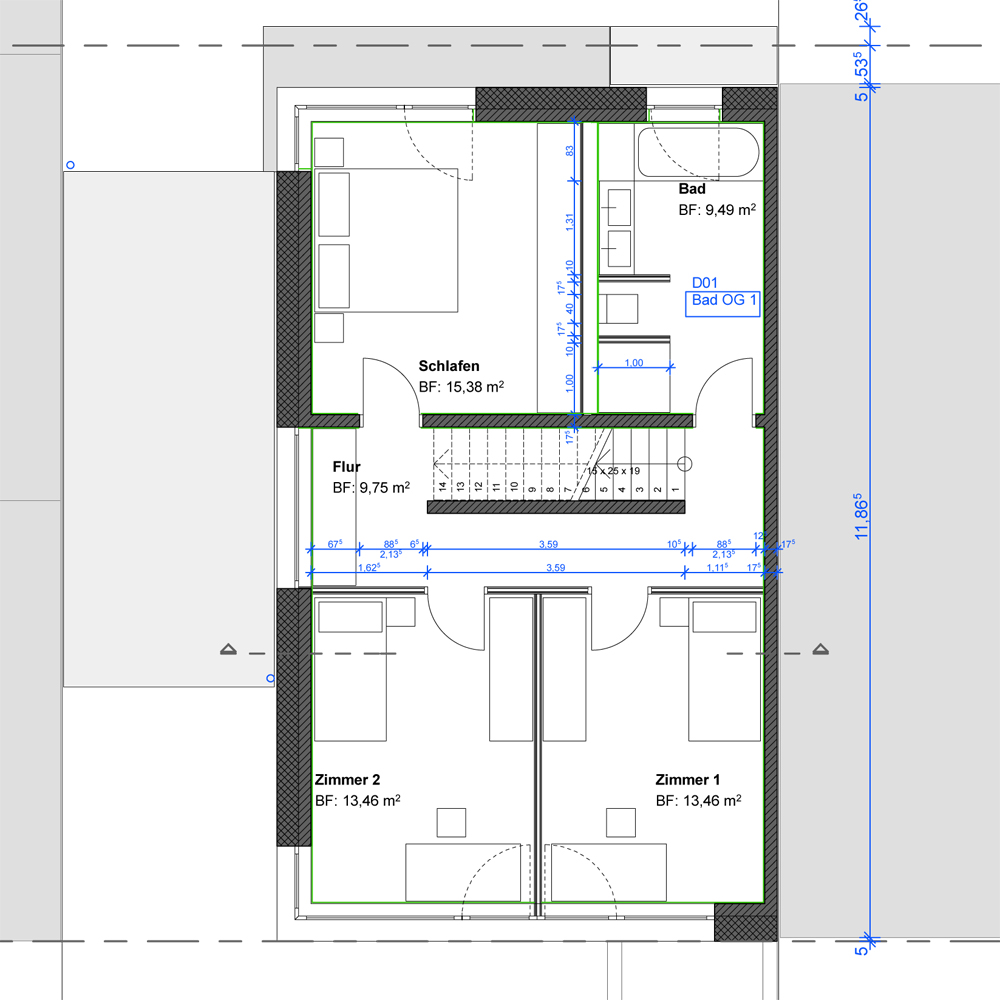The image size is (1000, 1000).
Task: Click the left section marker triangle
Action: click(x=228, y=650)
